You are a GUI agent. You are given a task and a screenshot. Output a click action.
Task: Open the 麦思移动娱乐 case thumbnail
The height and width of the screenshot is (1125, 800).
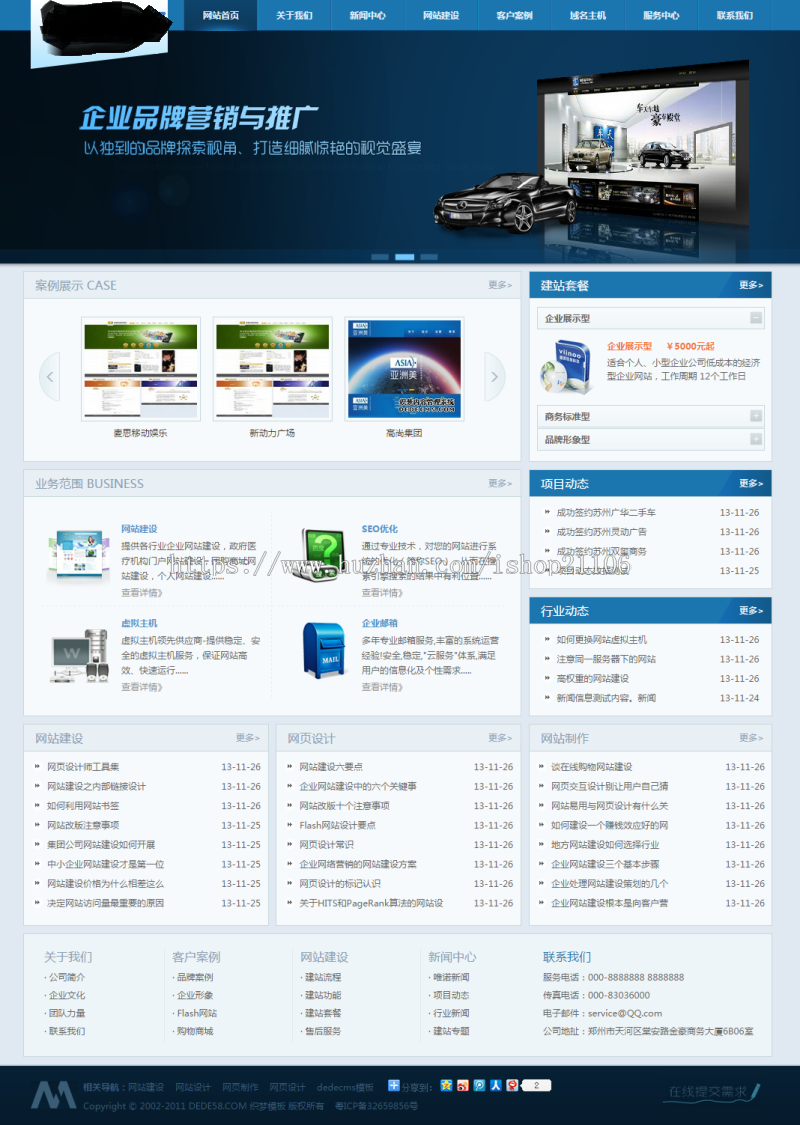(x=141, y=369)
